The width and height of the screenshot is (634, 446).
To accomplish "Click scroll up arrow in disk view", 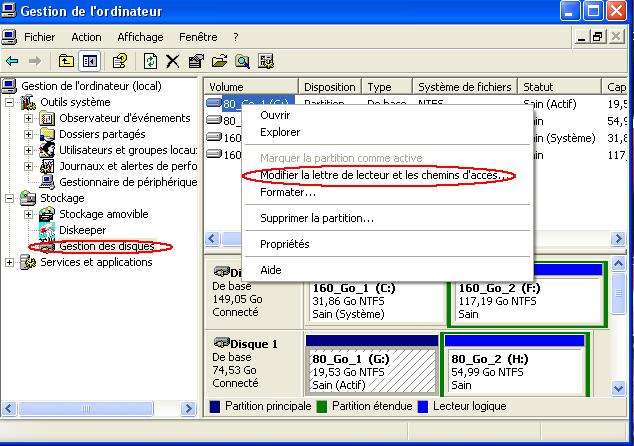I will click(x=618, y=264).
